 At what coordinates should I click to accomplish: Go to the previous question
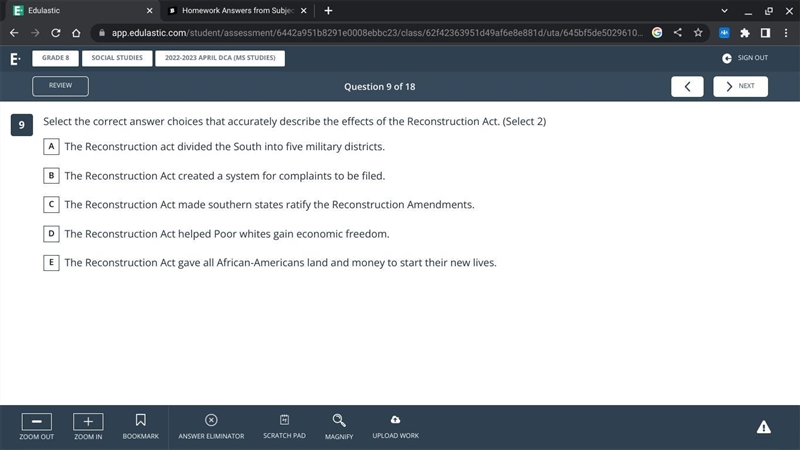click(687, 86)
